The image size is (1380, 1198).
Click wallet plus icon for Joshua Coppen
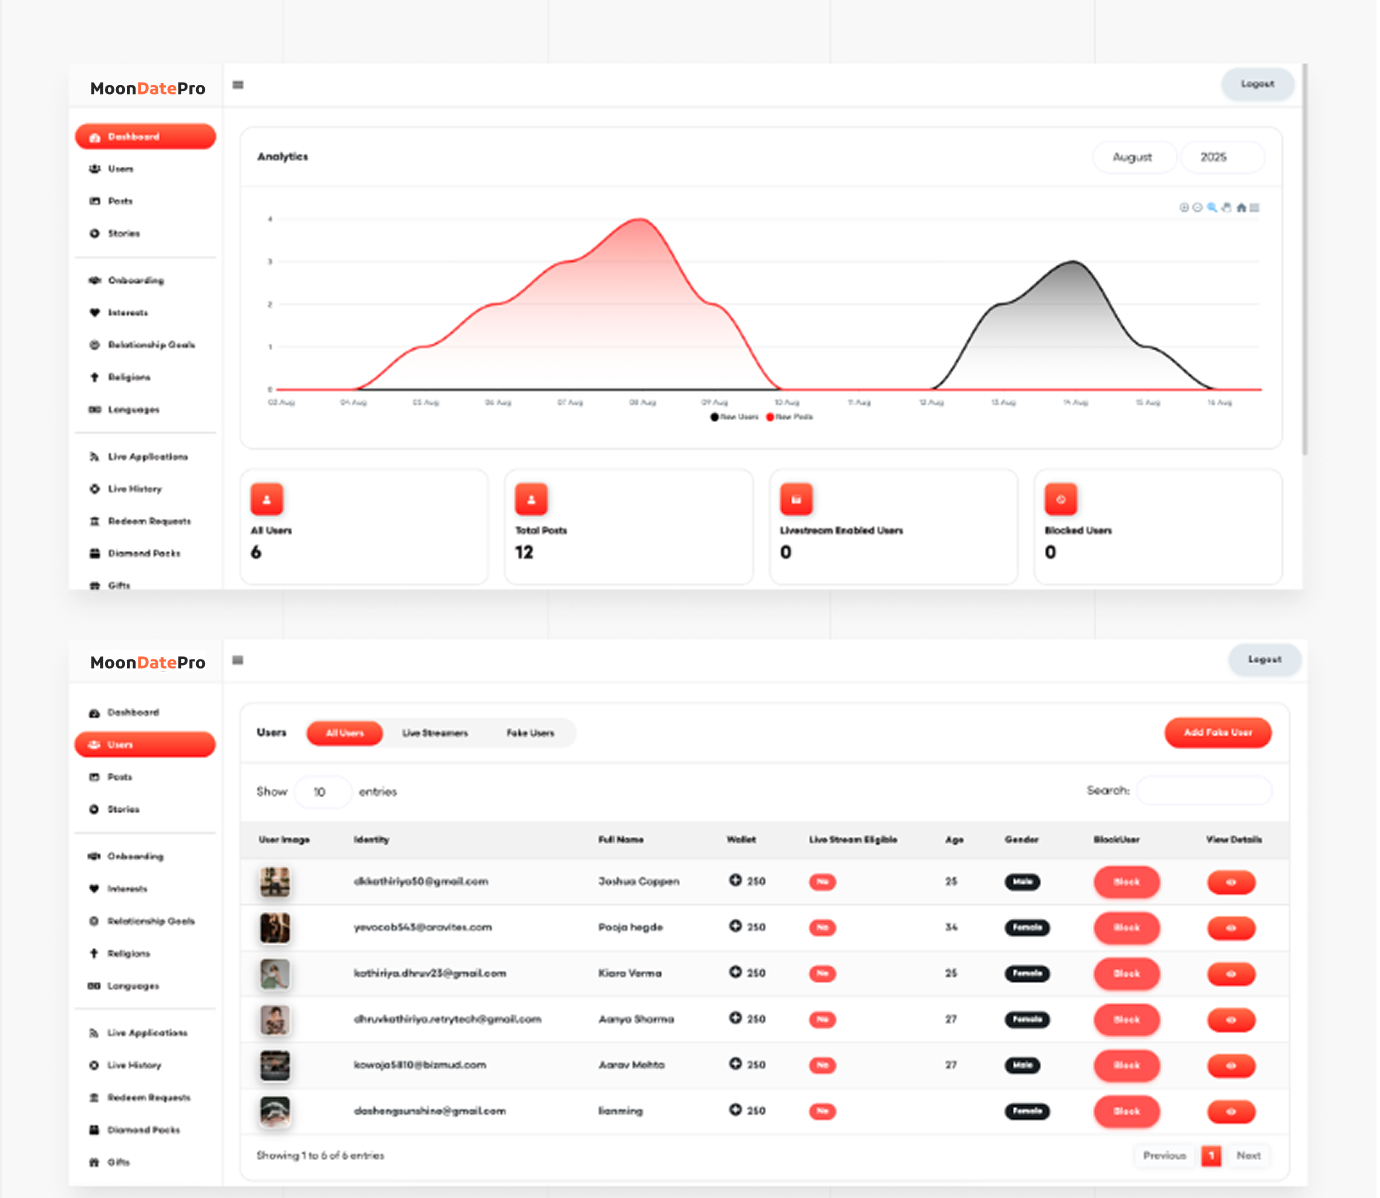click(735, 881)
